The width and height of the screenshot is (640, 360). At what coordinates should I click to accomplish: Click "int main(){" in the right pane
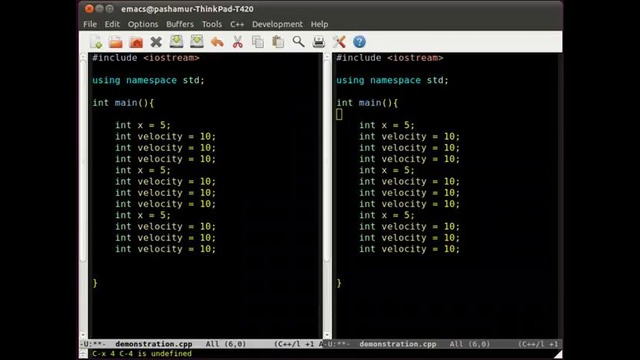click(x=367, y=102)
